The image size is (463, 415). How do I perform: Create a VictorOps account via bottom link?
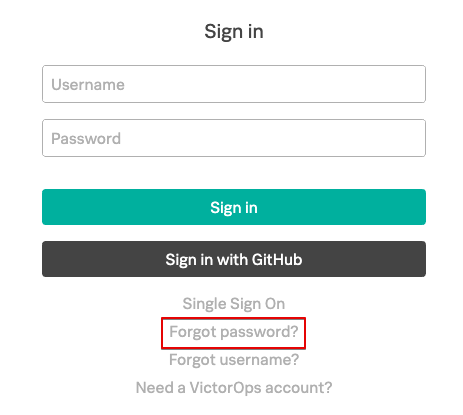click(234, 388)
